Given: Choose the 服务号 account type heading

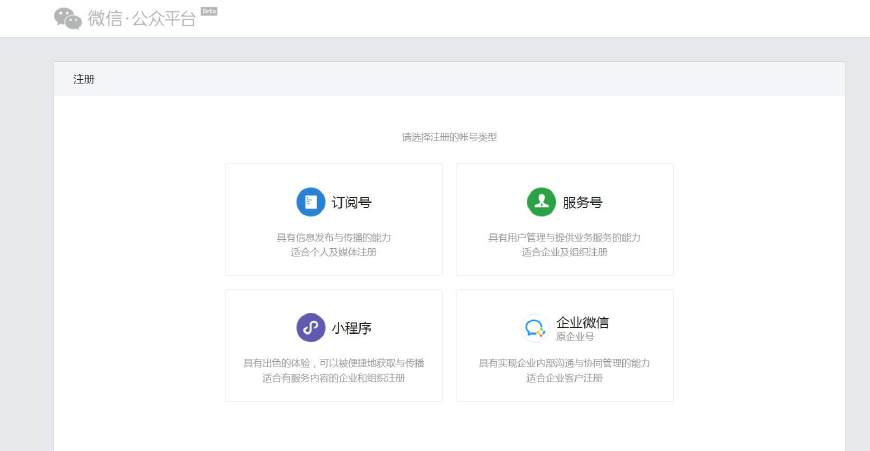Looking at the screenshot, I should (x=582, y=202).
